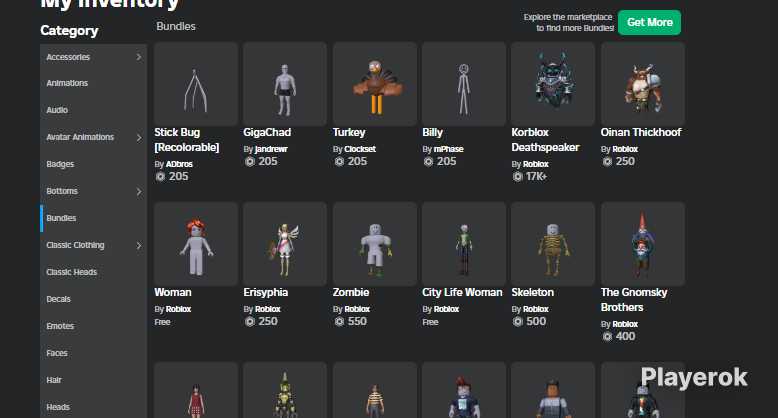Open creator Jandrewr profile link
Viewport: 778px width, 418px height.
click(x=271, y=149)
